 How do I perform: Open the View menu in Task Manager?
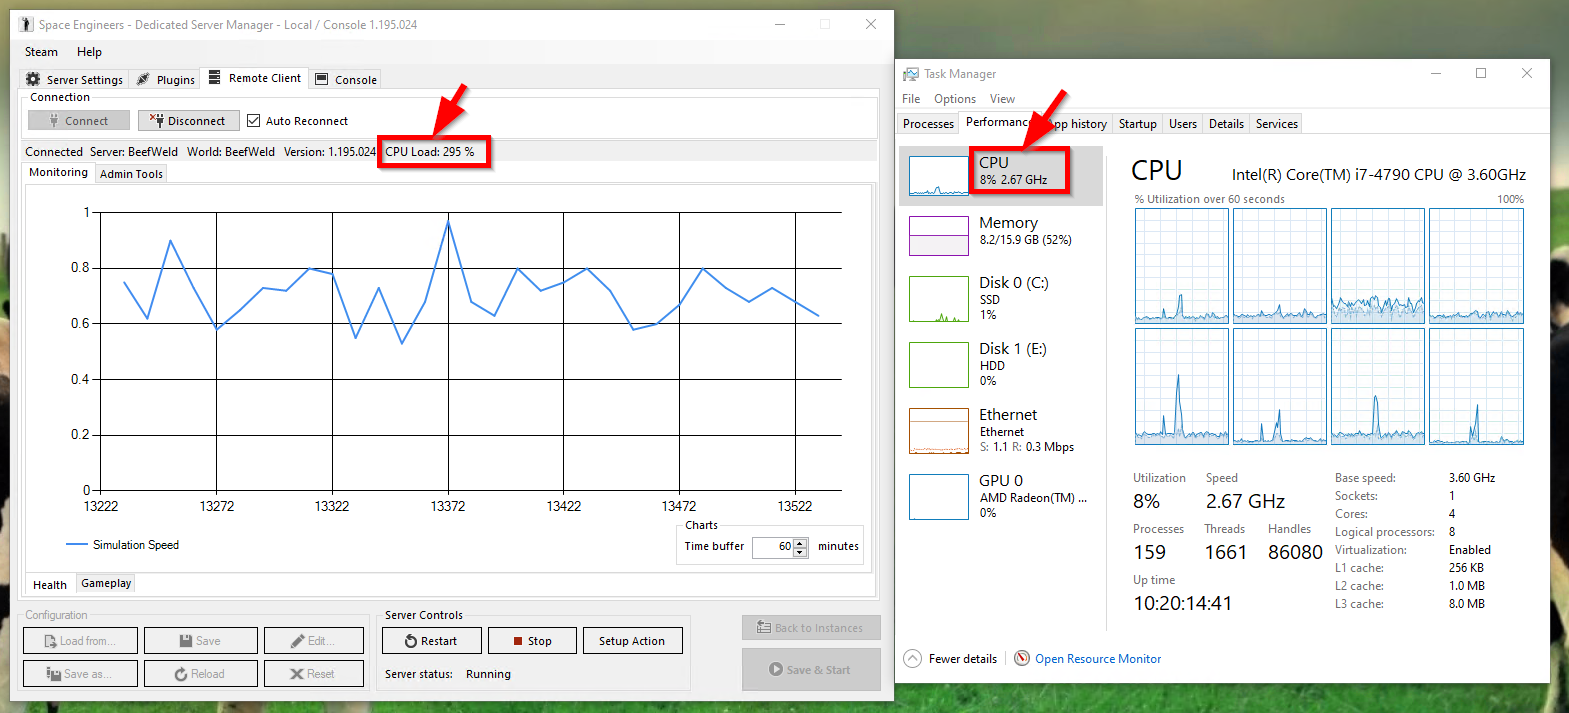[1002, 99]
